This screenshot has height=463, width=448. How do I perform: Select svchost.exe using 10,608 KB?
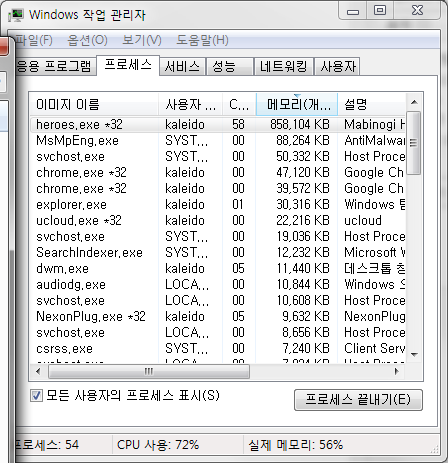[218, 301]
